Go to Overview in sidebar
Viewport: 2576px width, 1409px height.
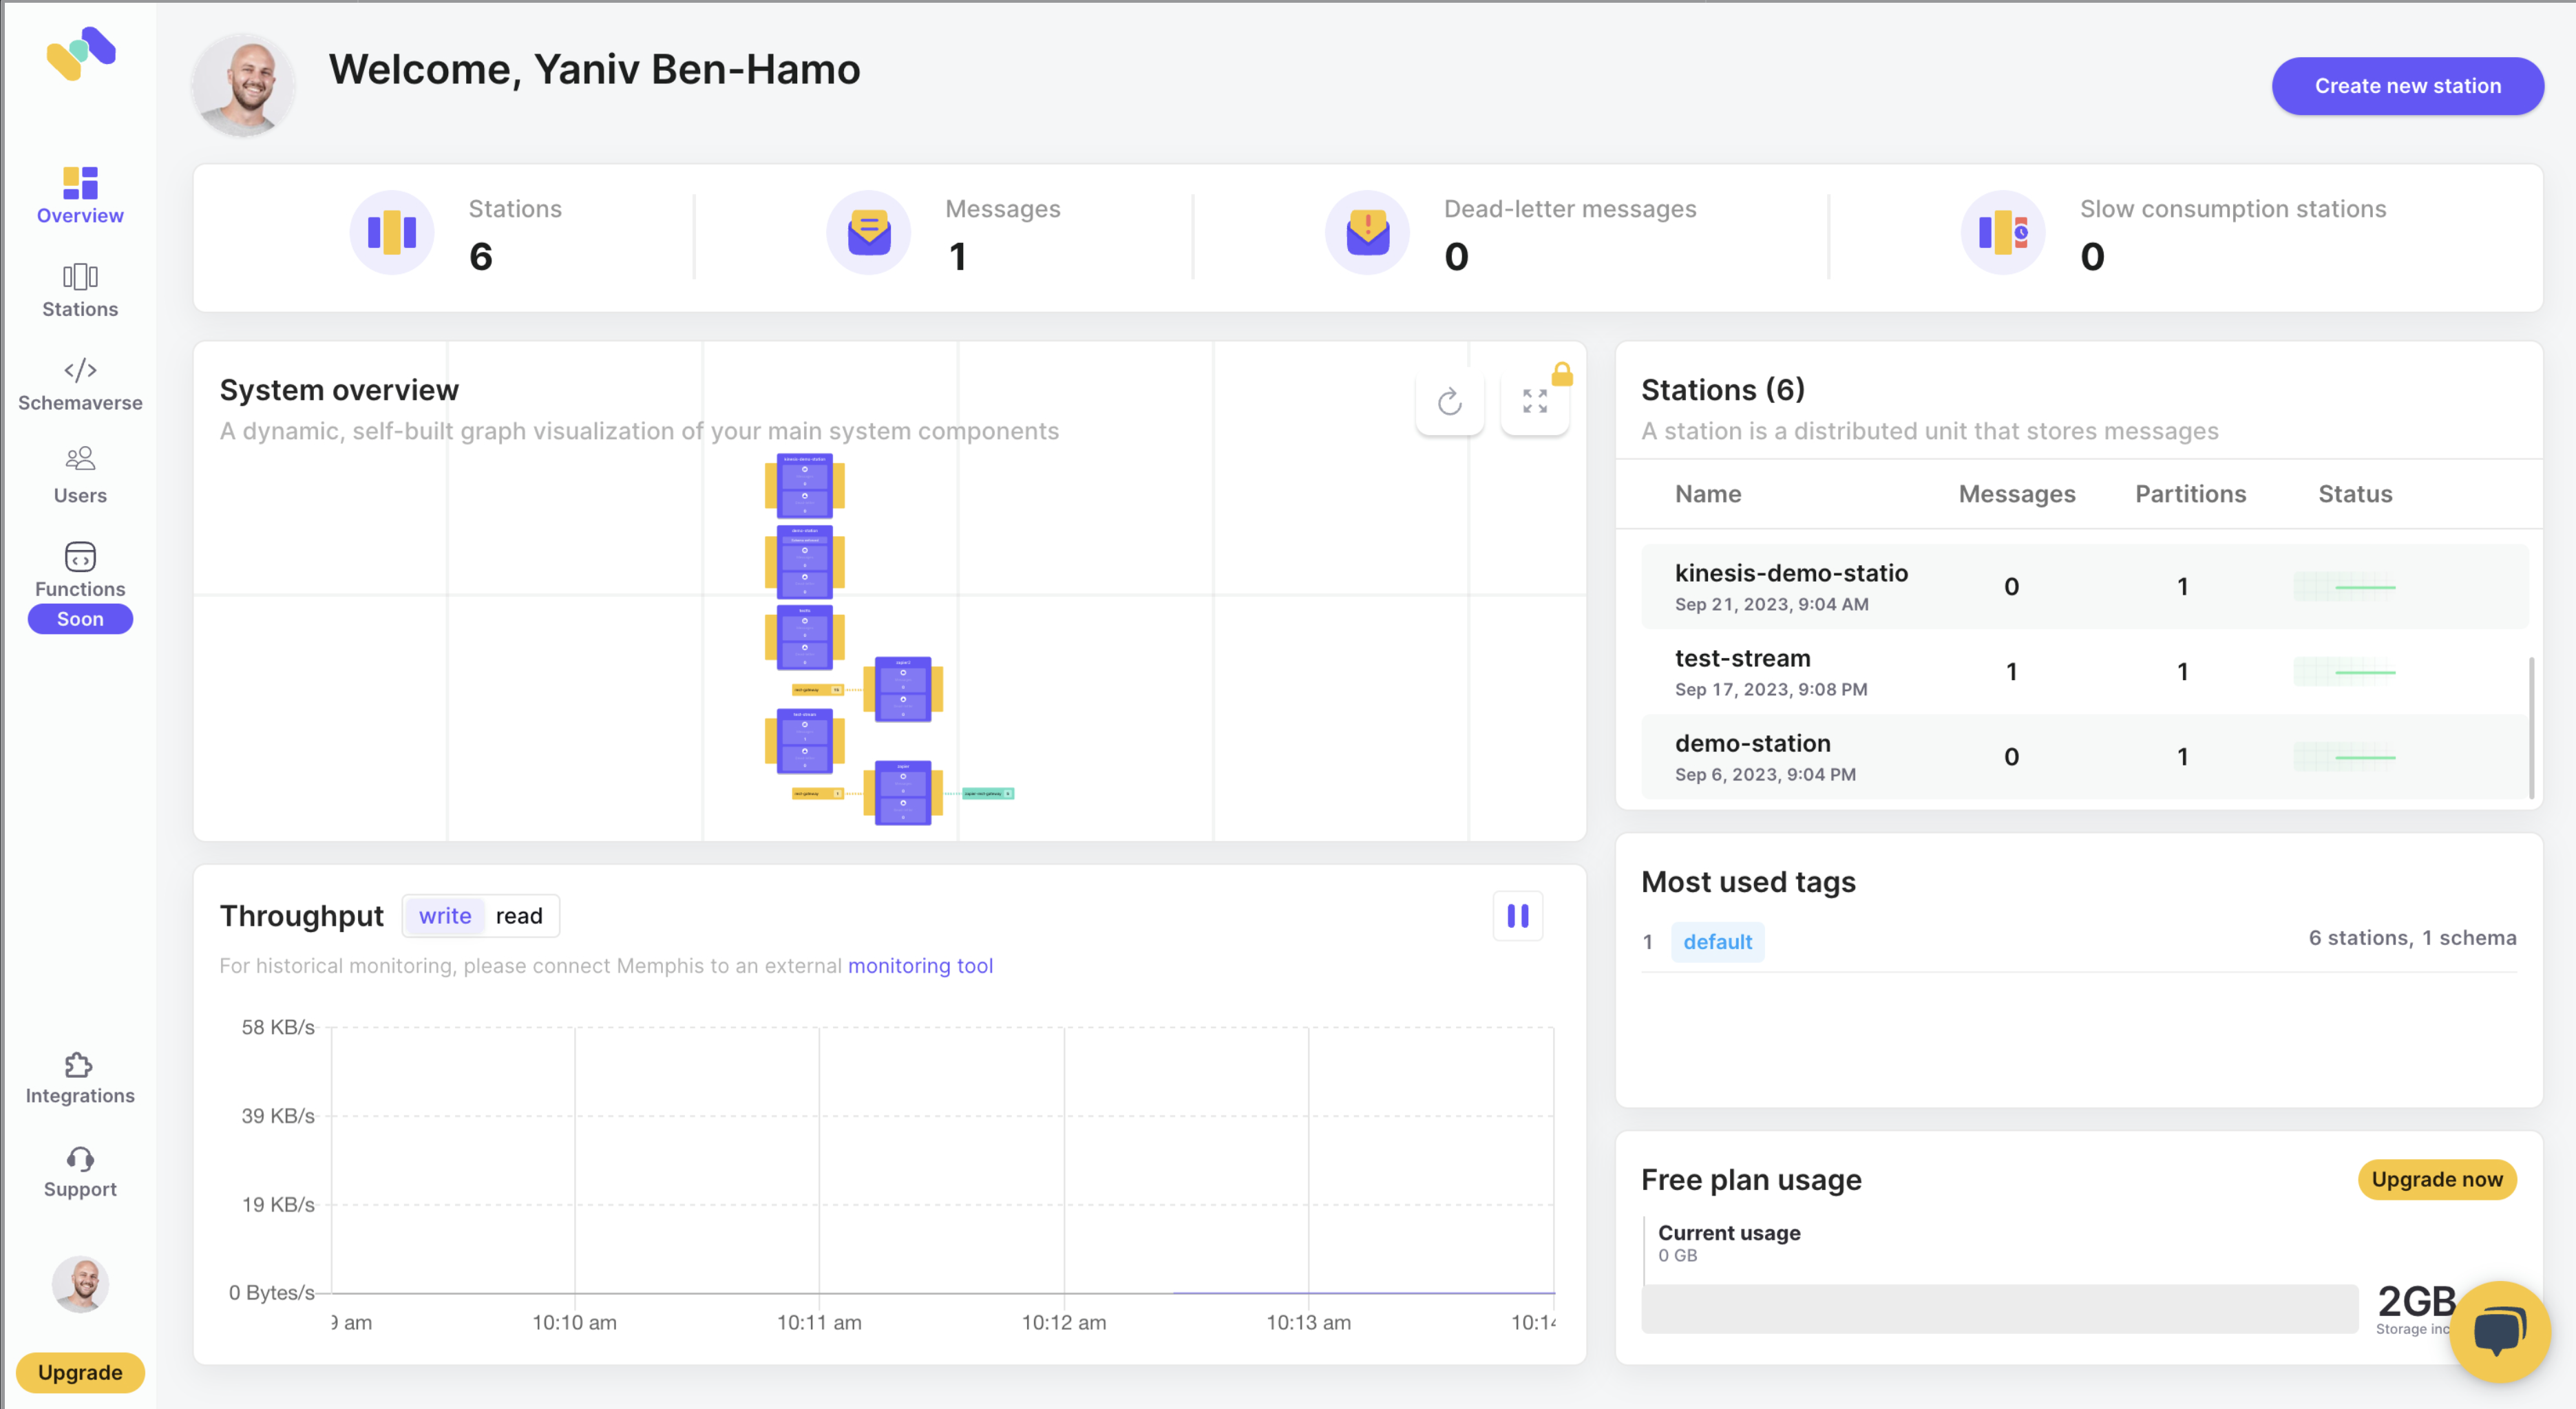pyautogui.click(x=80, y=196)
